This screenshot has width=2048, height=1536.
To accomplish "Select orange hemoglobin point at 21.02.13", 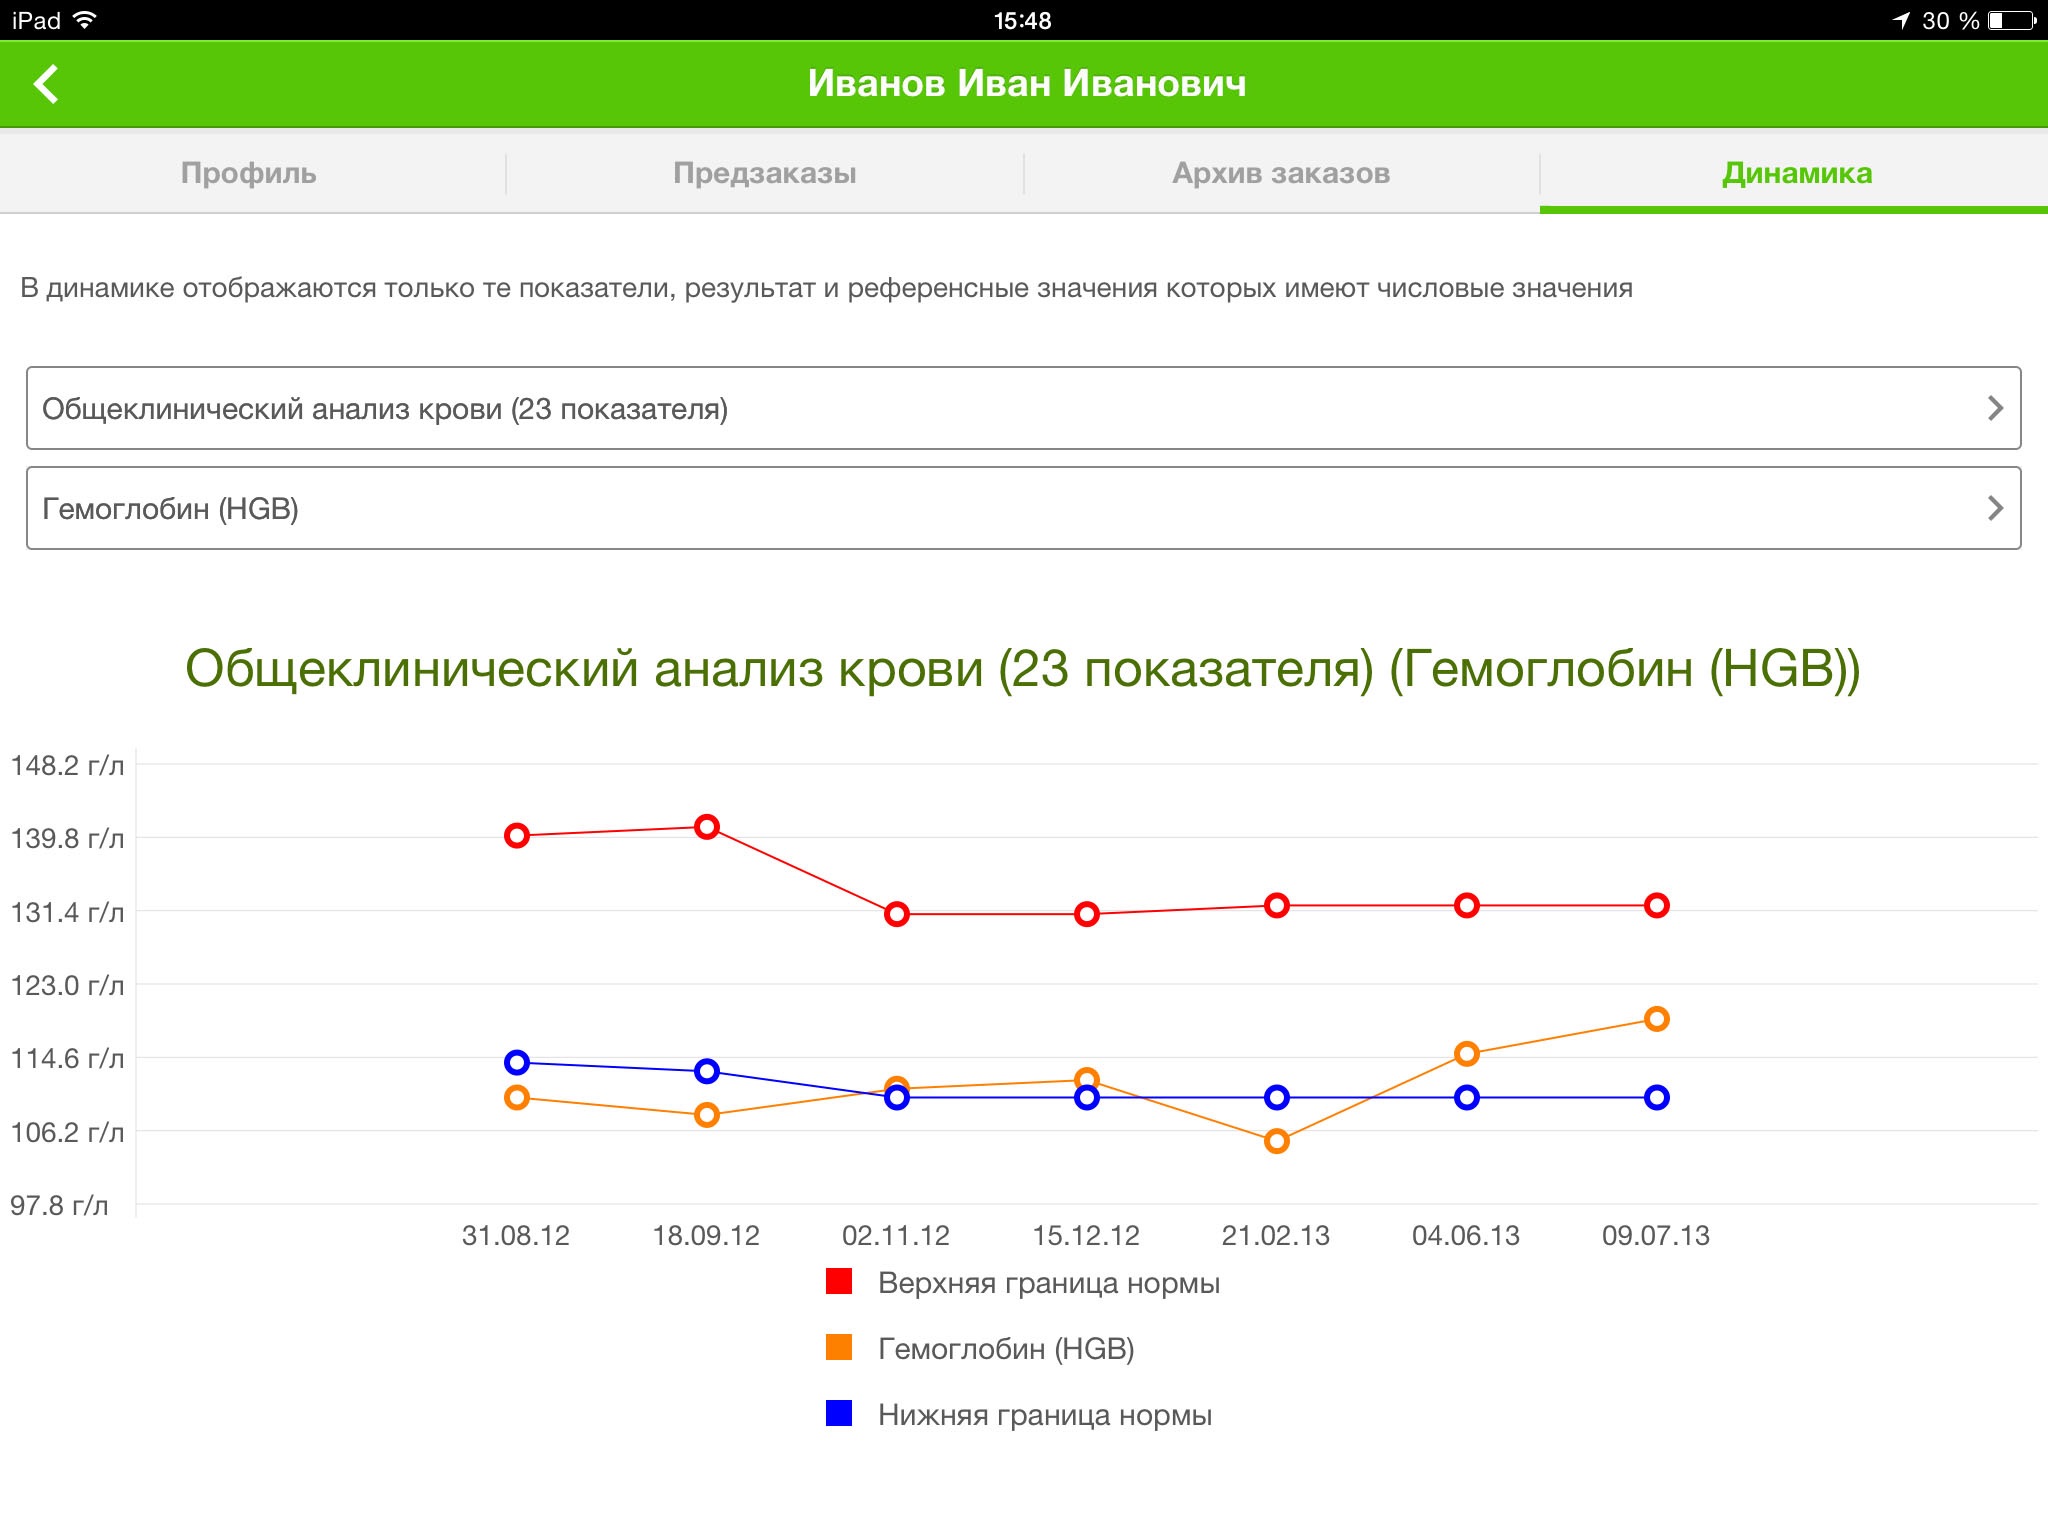I will tap(1277, 1141).
